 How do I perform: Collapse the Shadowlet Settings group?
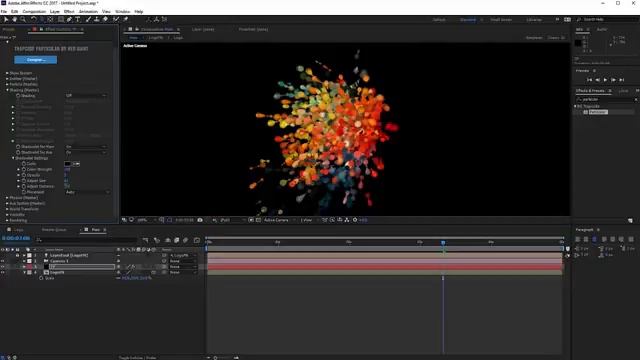point(13,158)
